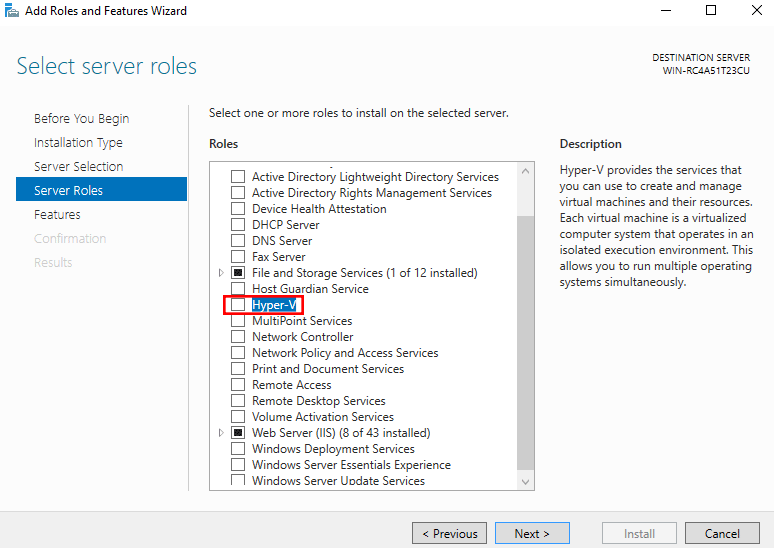Jump to the Features step
The height and width of the screenshot is (548, 774).
tap(57, 215)
